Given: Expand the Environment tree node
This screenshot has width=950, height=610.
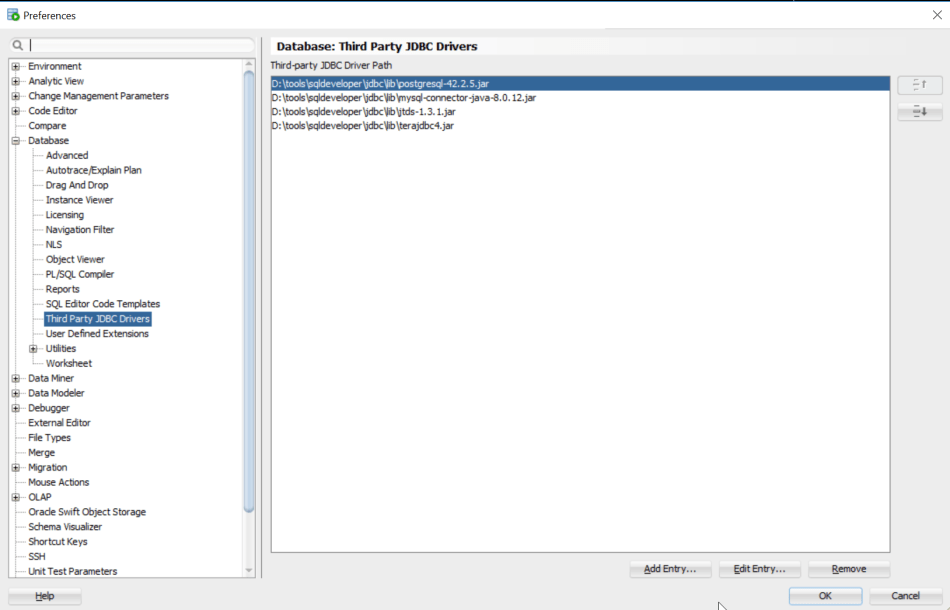Looking at the screenshot, I should tap(14, 66).
